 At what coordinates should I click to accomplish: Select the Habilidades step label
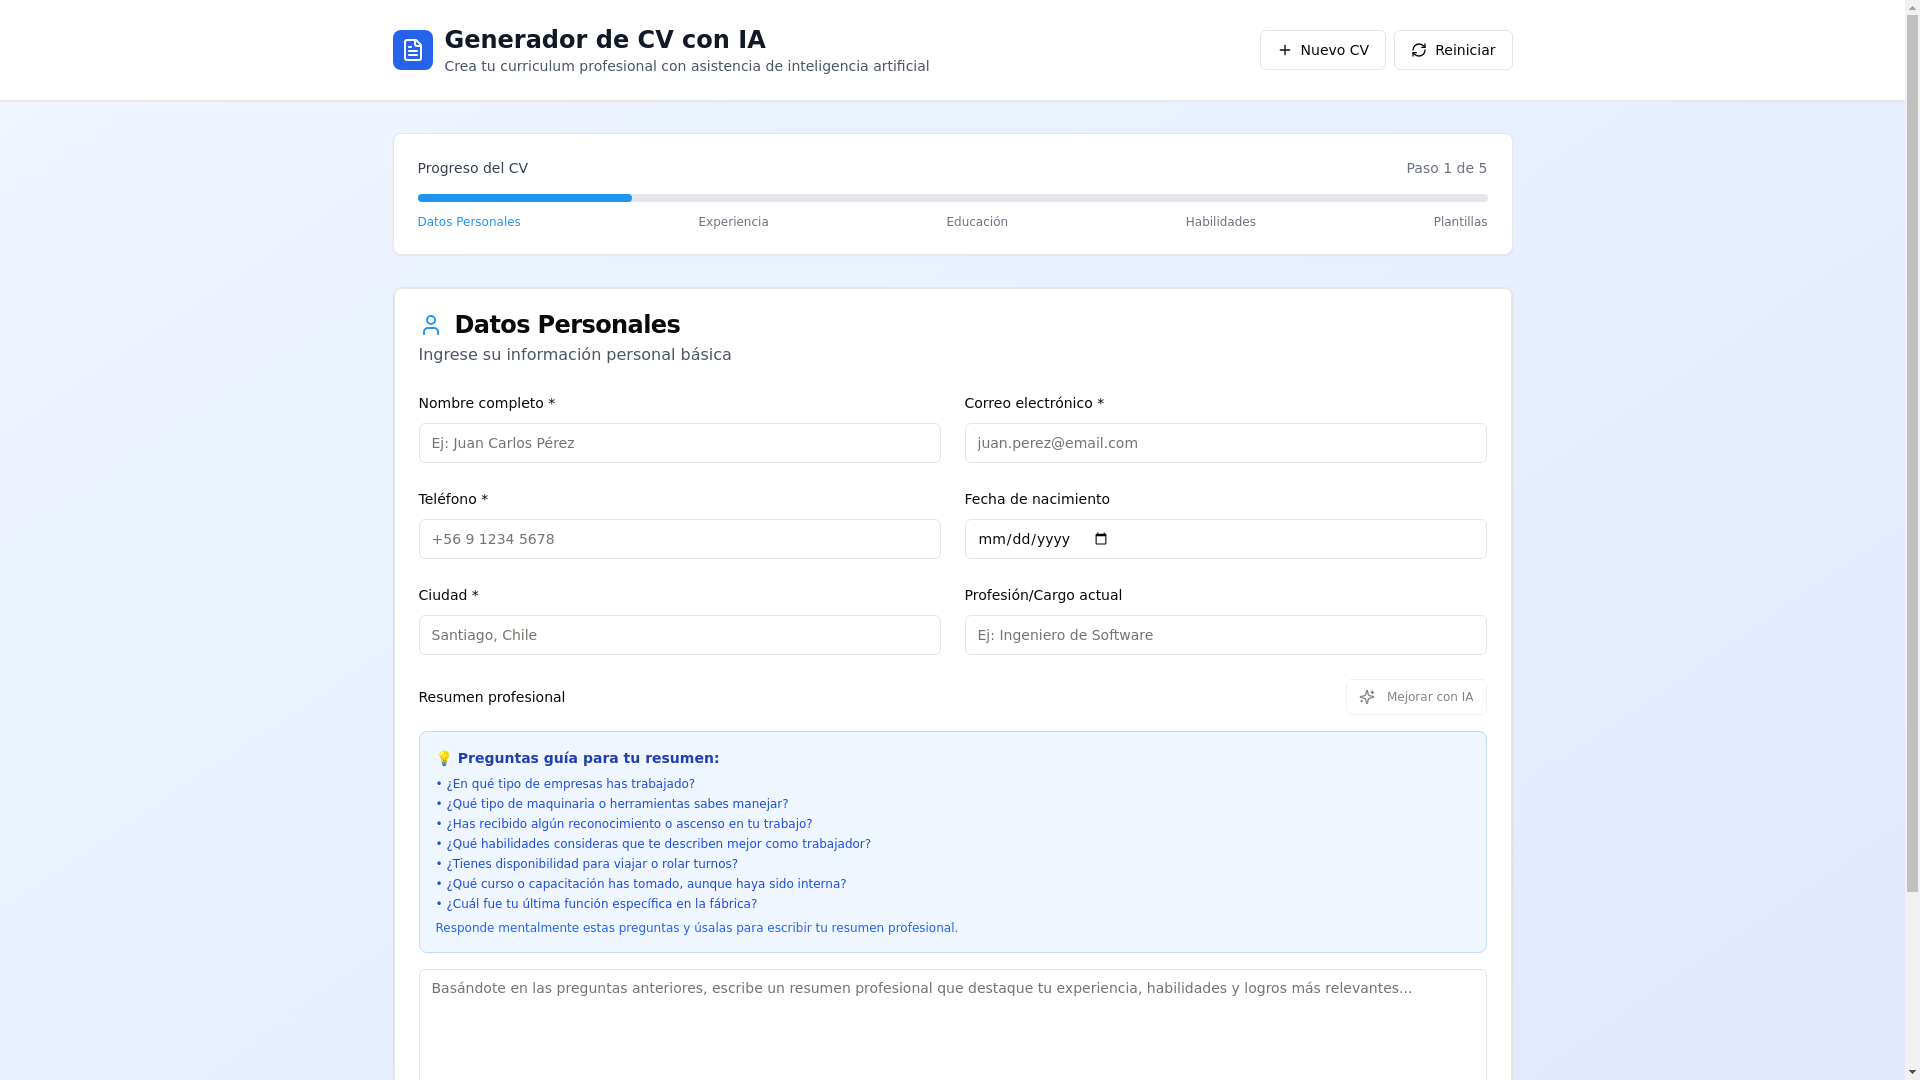point(1220,222)
